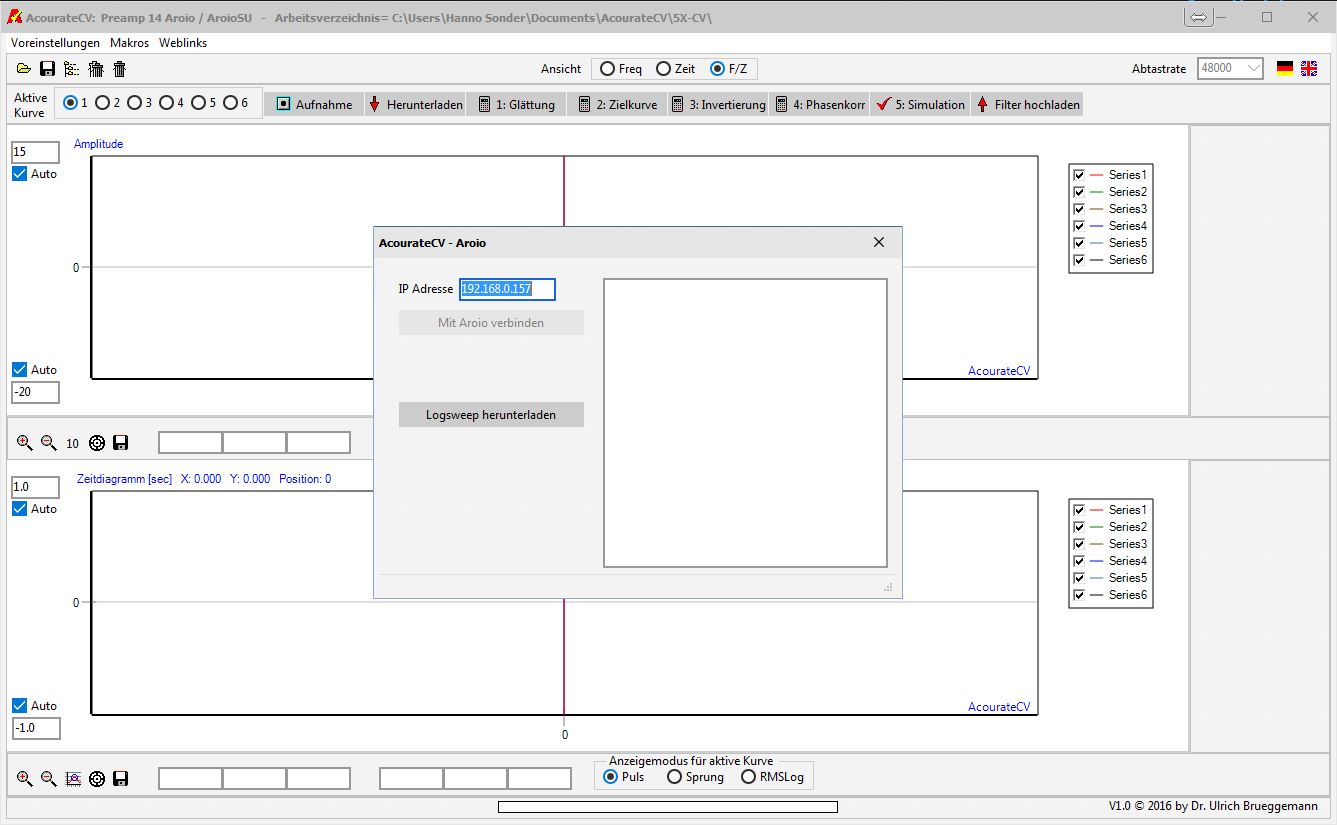Uncheck Series1 in Amplitude chart legend

pyautogui.click(x=1079, y=175)
